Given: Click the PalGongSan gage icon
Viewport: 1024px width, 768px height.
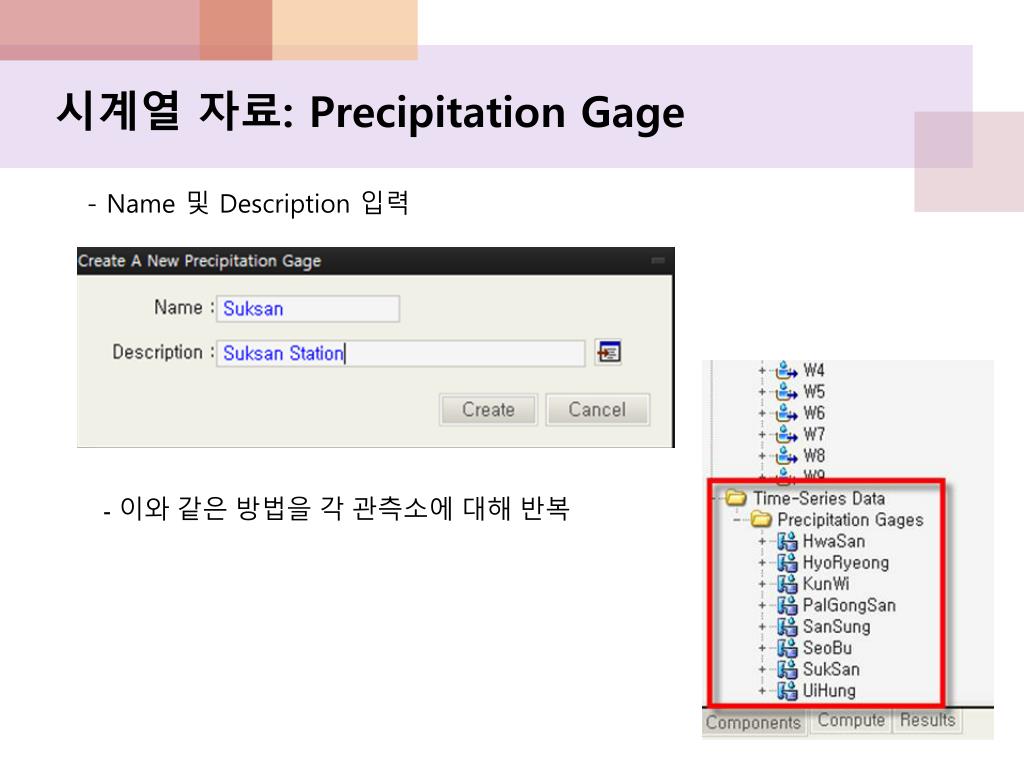Looking at the screenshot, I should coord(787,605).
